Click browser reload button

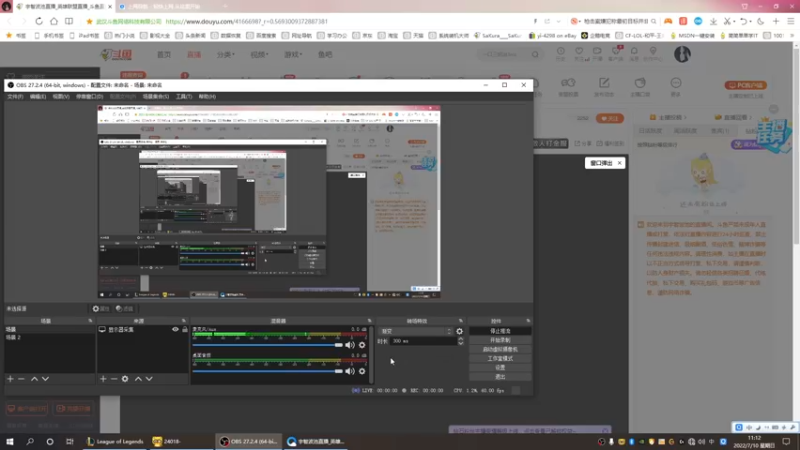[x=39, y=21]
